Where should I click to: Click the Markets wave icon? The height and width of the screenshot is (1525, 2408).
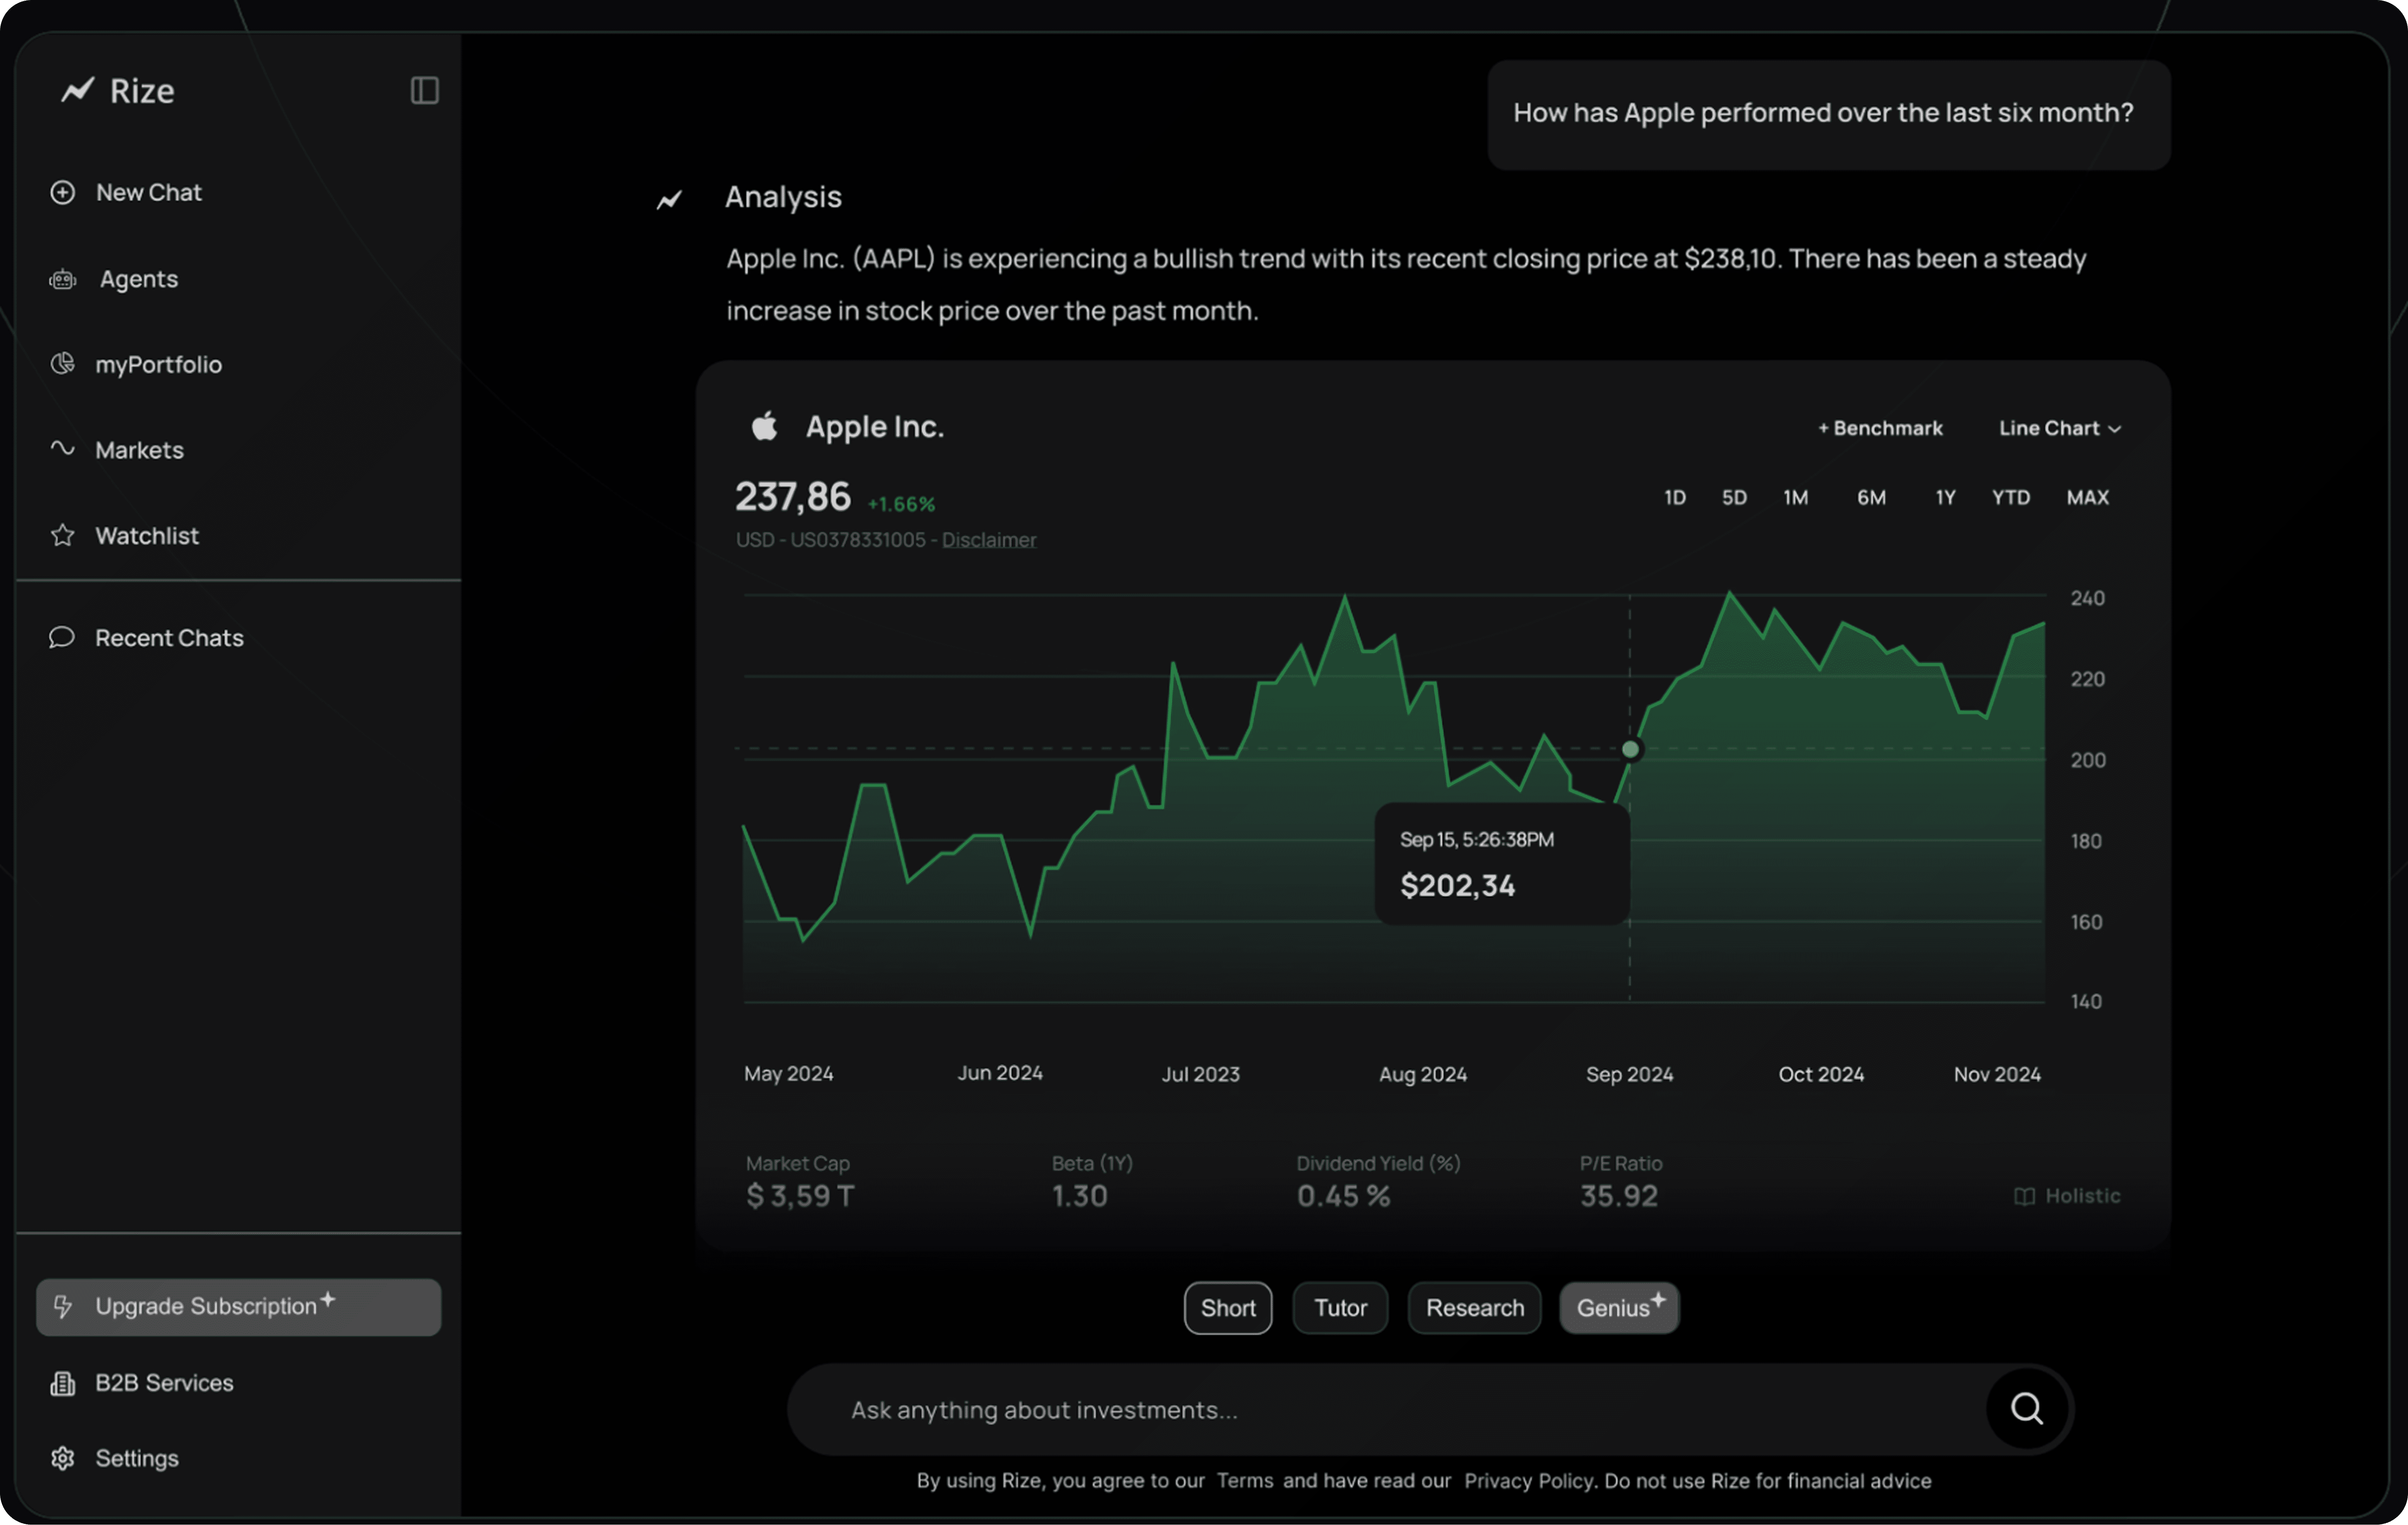(x=63, y=449)
